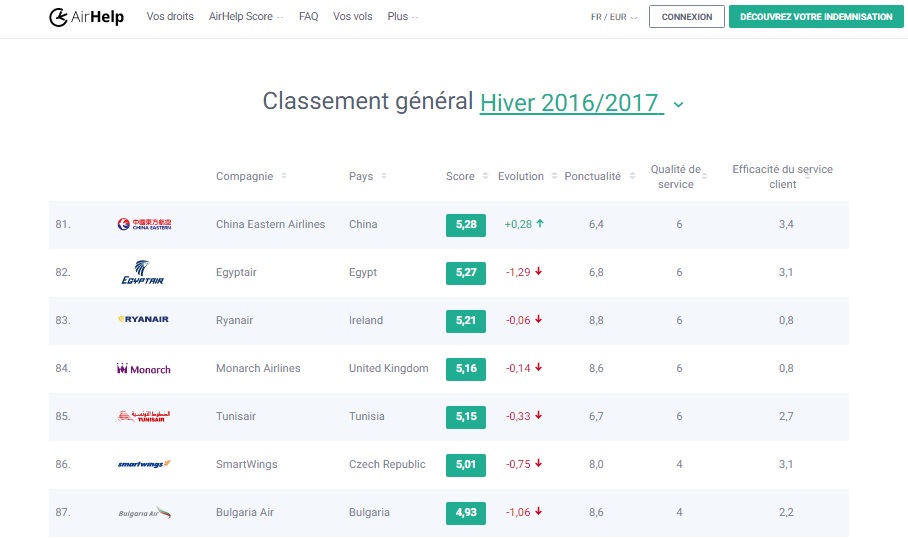The width and height of the screenshot is (908, 539).
Task: Click red down arrow for Bulgaria Air
Action: pos(539,512)
